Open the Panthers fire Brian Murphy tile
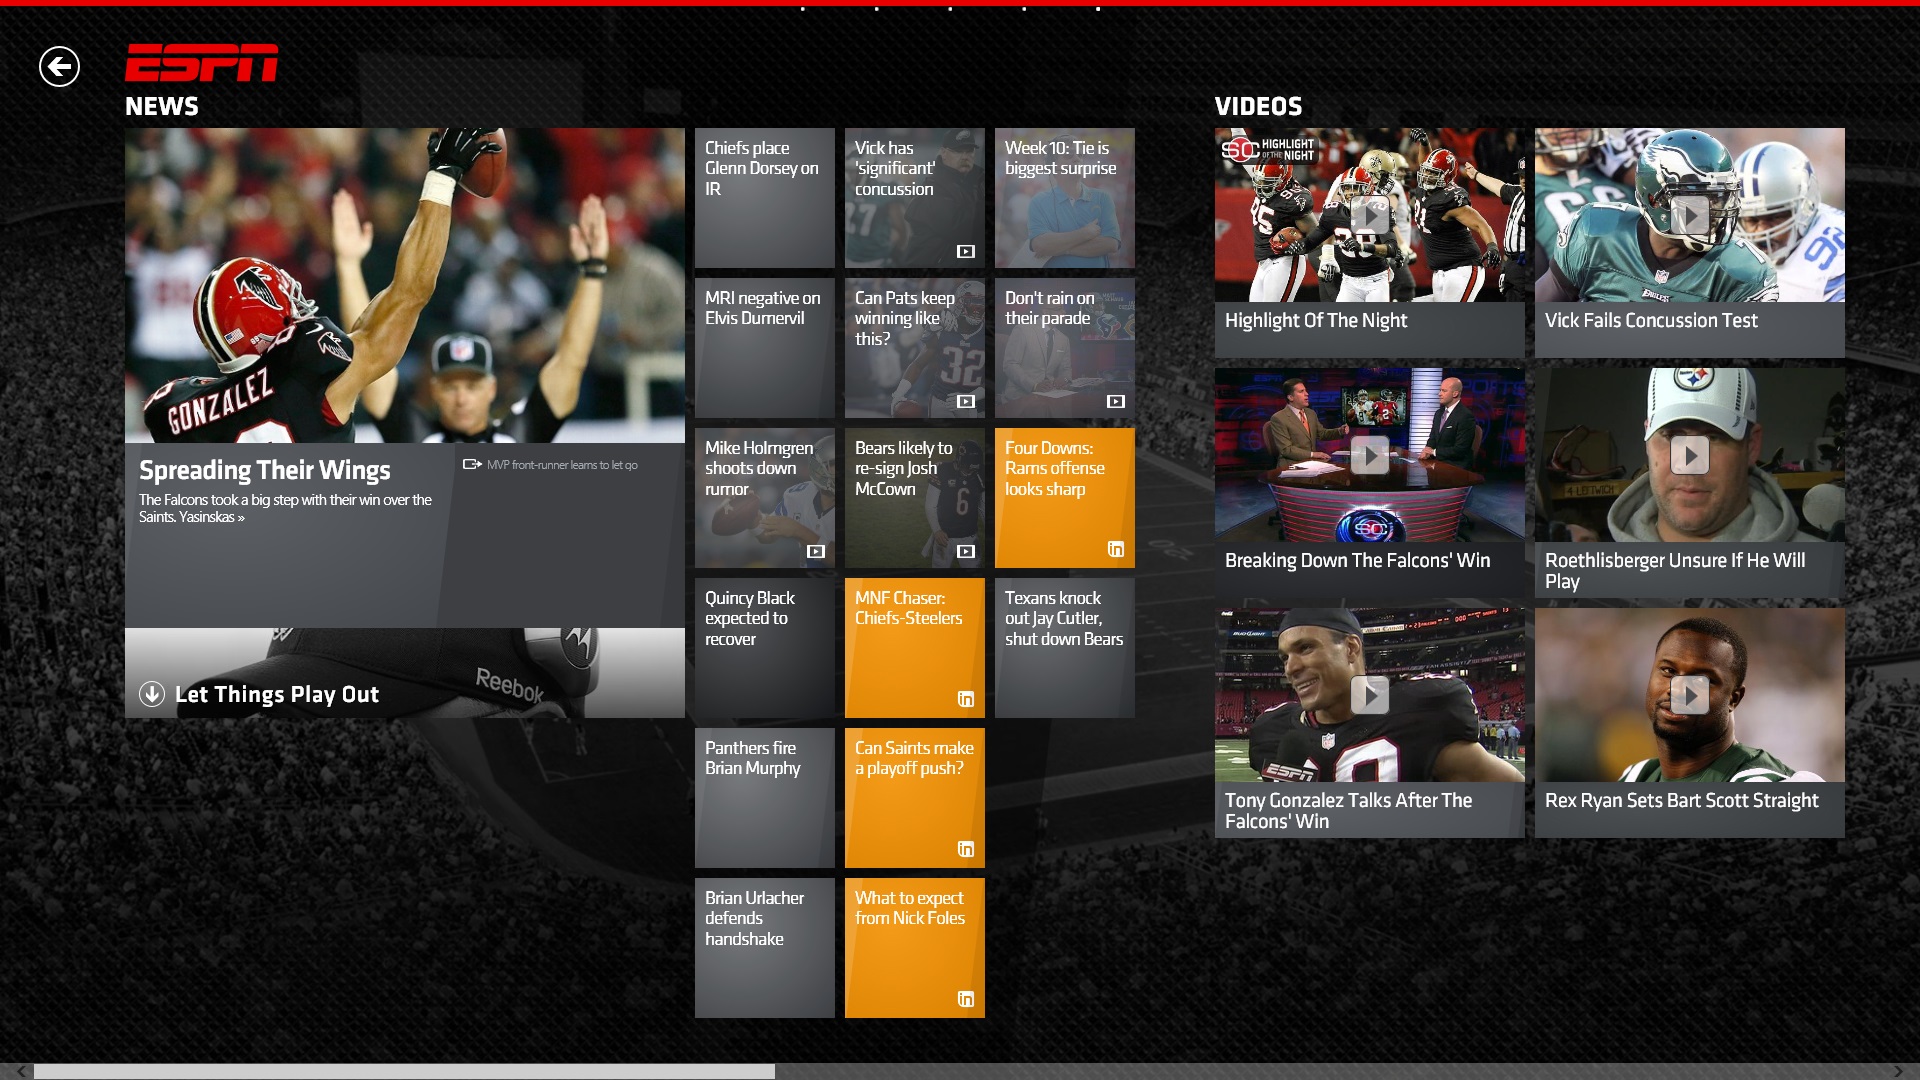The image size is (1920, 1080). pos(764,797)
